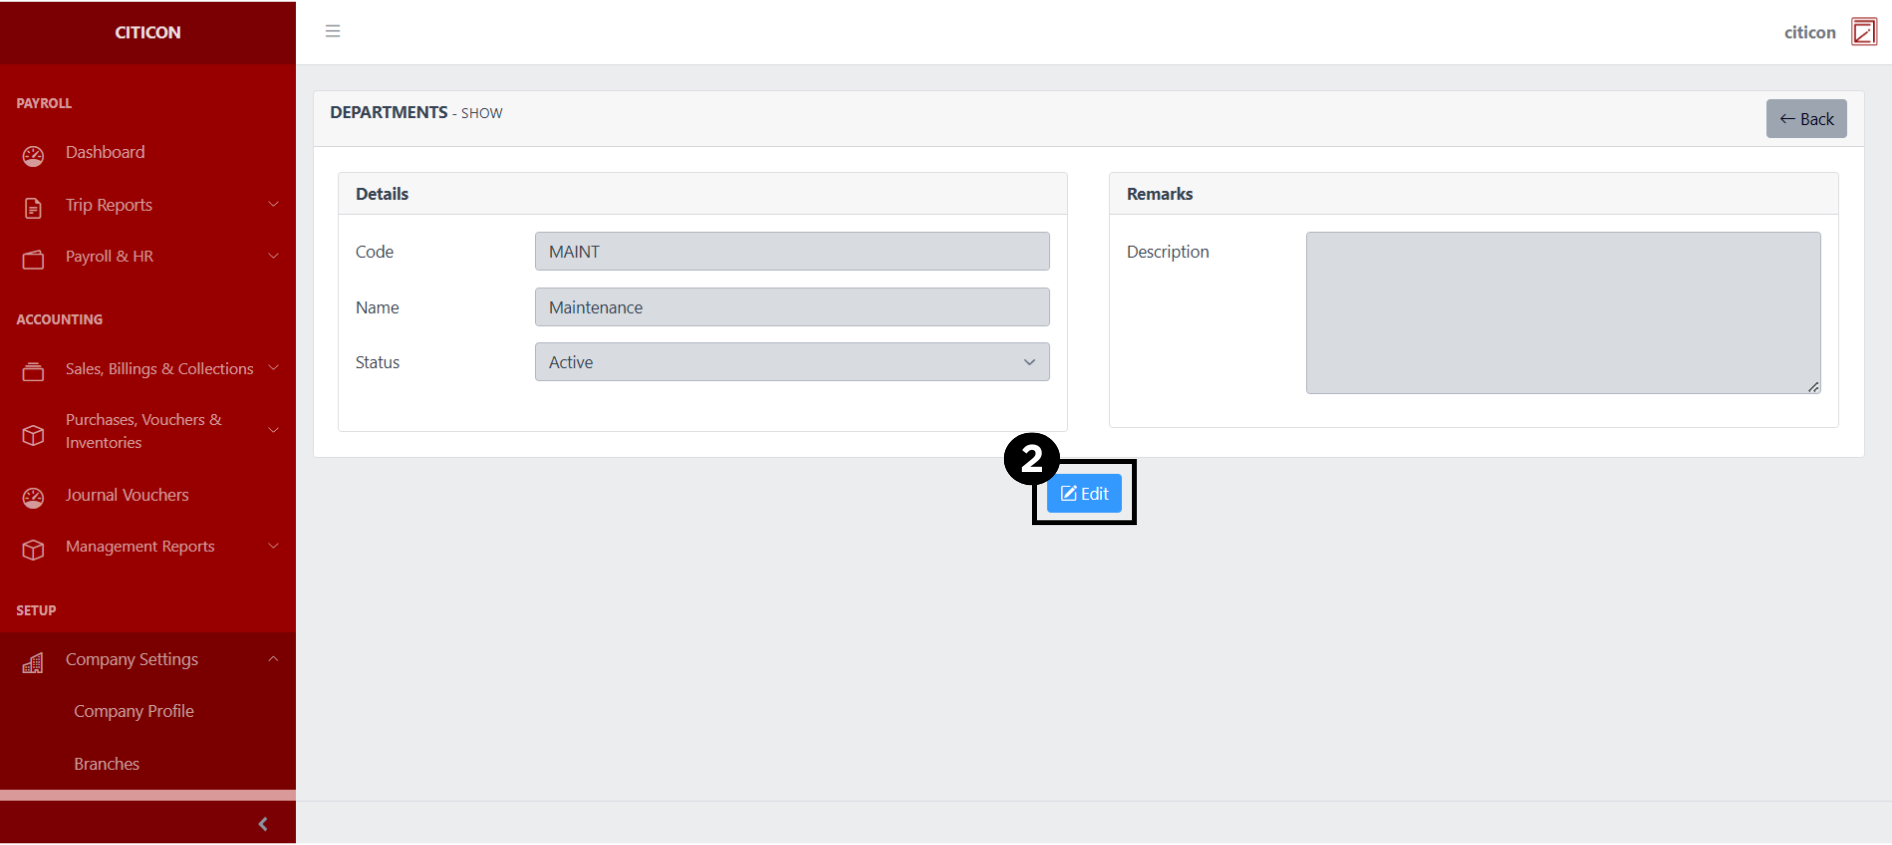Click the Back button
The image size is (1892, 845).
[1805, 119]
